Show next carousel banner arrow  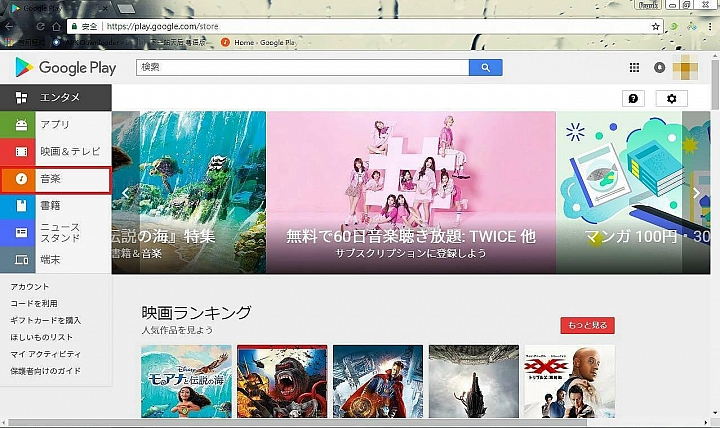pos(696,193)
